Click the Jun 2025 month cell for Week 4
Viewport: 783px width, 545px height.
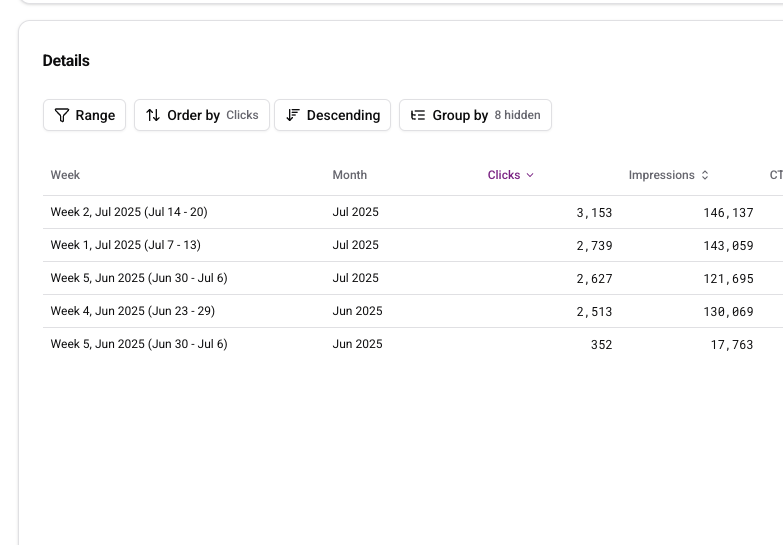[358, 311]
